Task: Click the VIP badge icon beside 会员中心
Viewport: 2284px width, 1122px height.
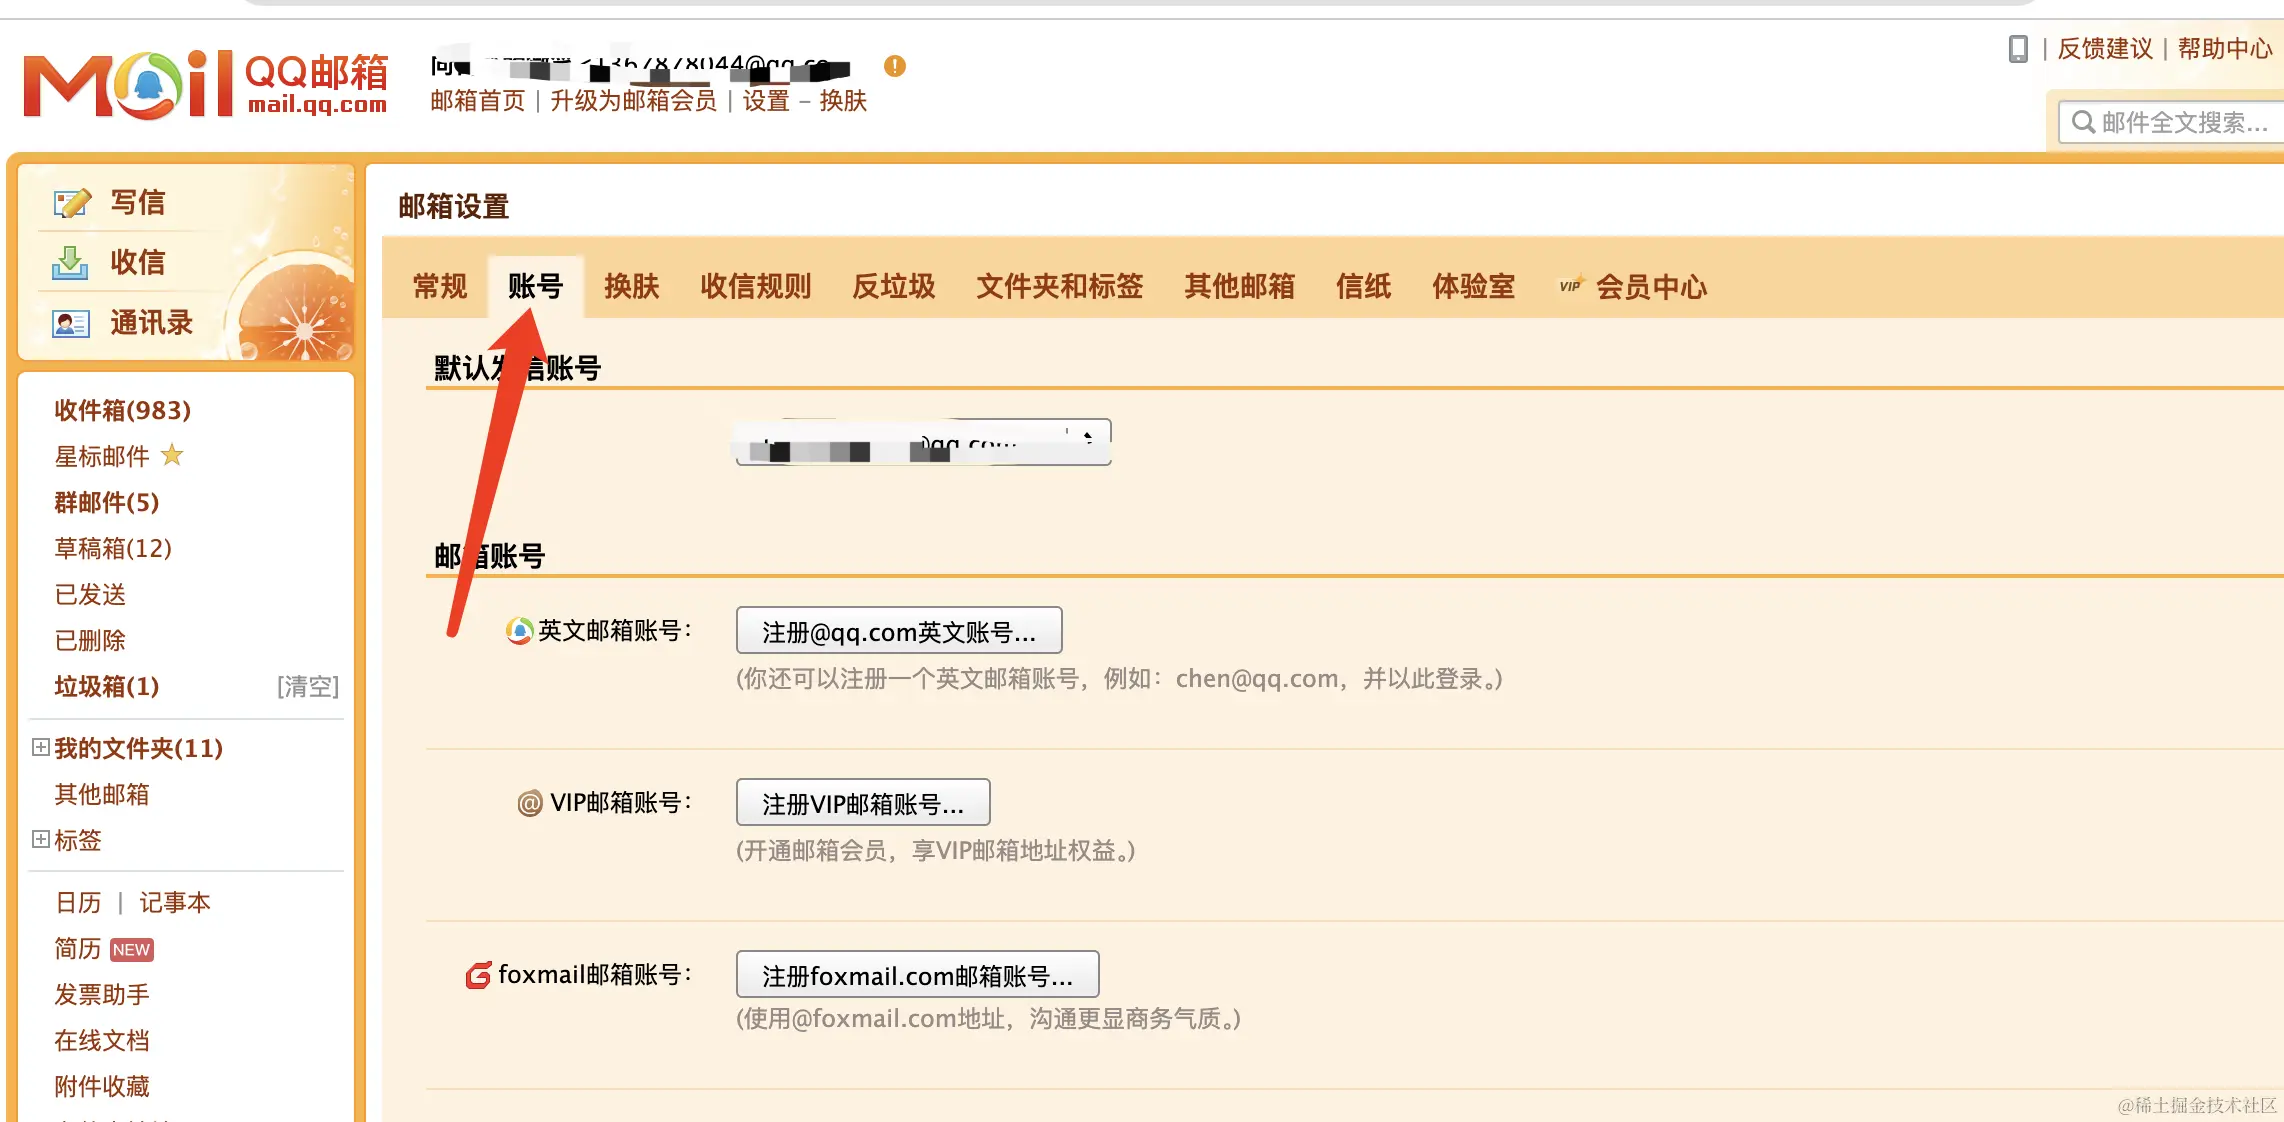Action: [x=1571, y=286]
